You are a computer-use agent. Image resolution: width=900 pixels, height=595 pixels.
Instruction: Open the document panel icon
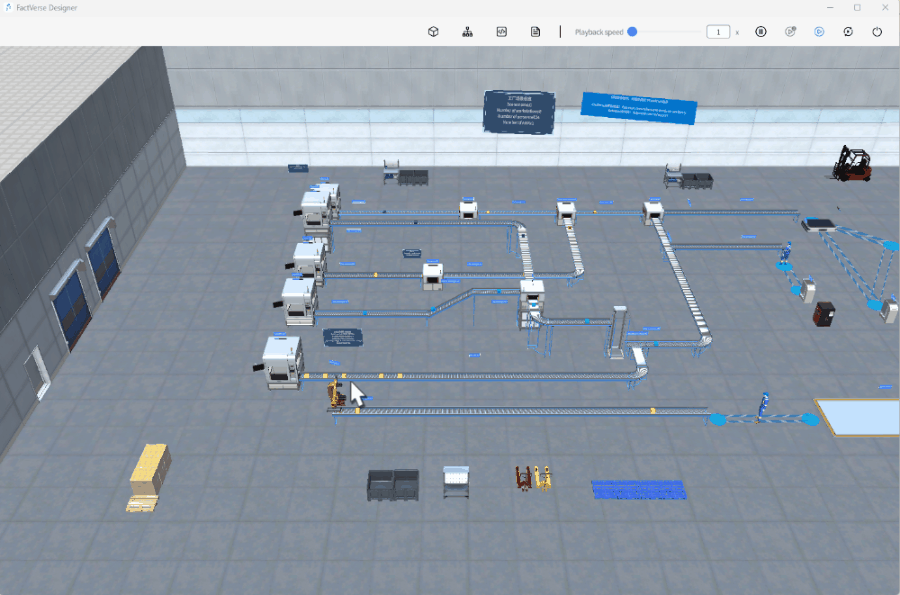[x=536, y=31]
